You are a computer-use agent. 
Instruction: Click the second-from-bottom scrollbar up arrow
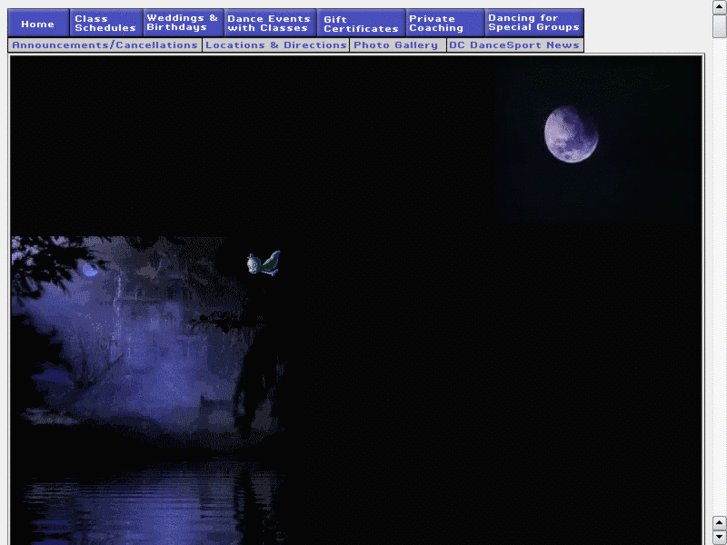coord(719,523)
